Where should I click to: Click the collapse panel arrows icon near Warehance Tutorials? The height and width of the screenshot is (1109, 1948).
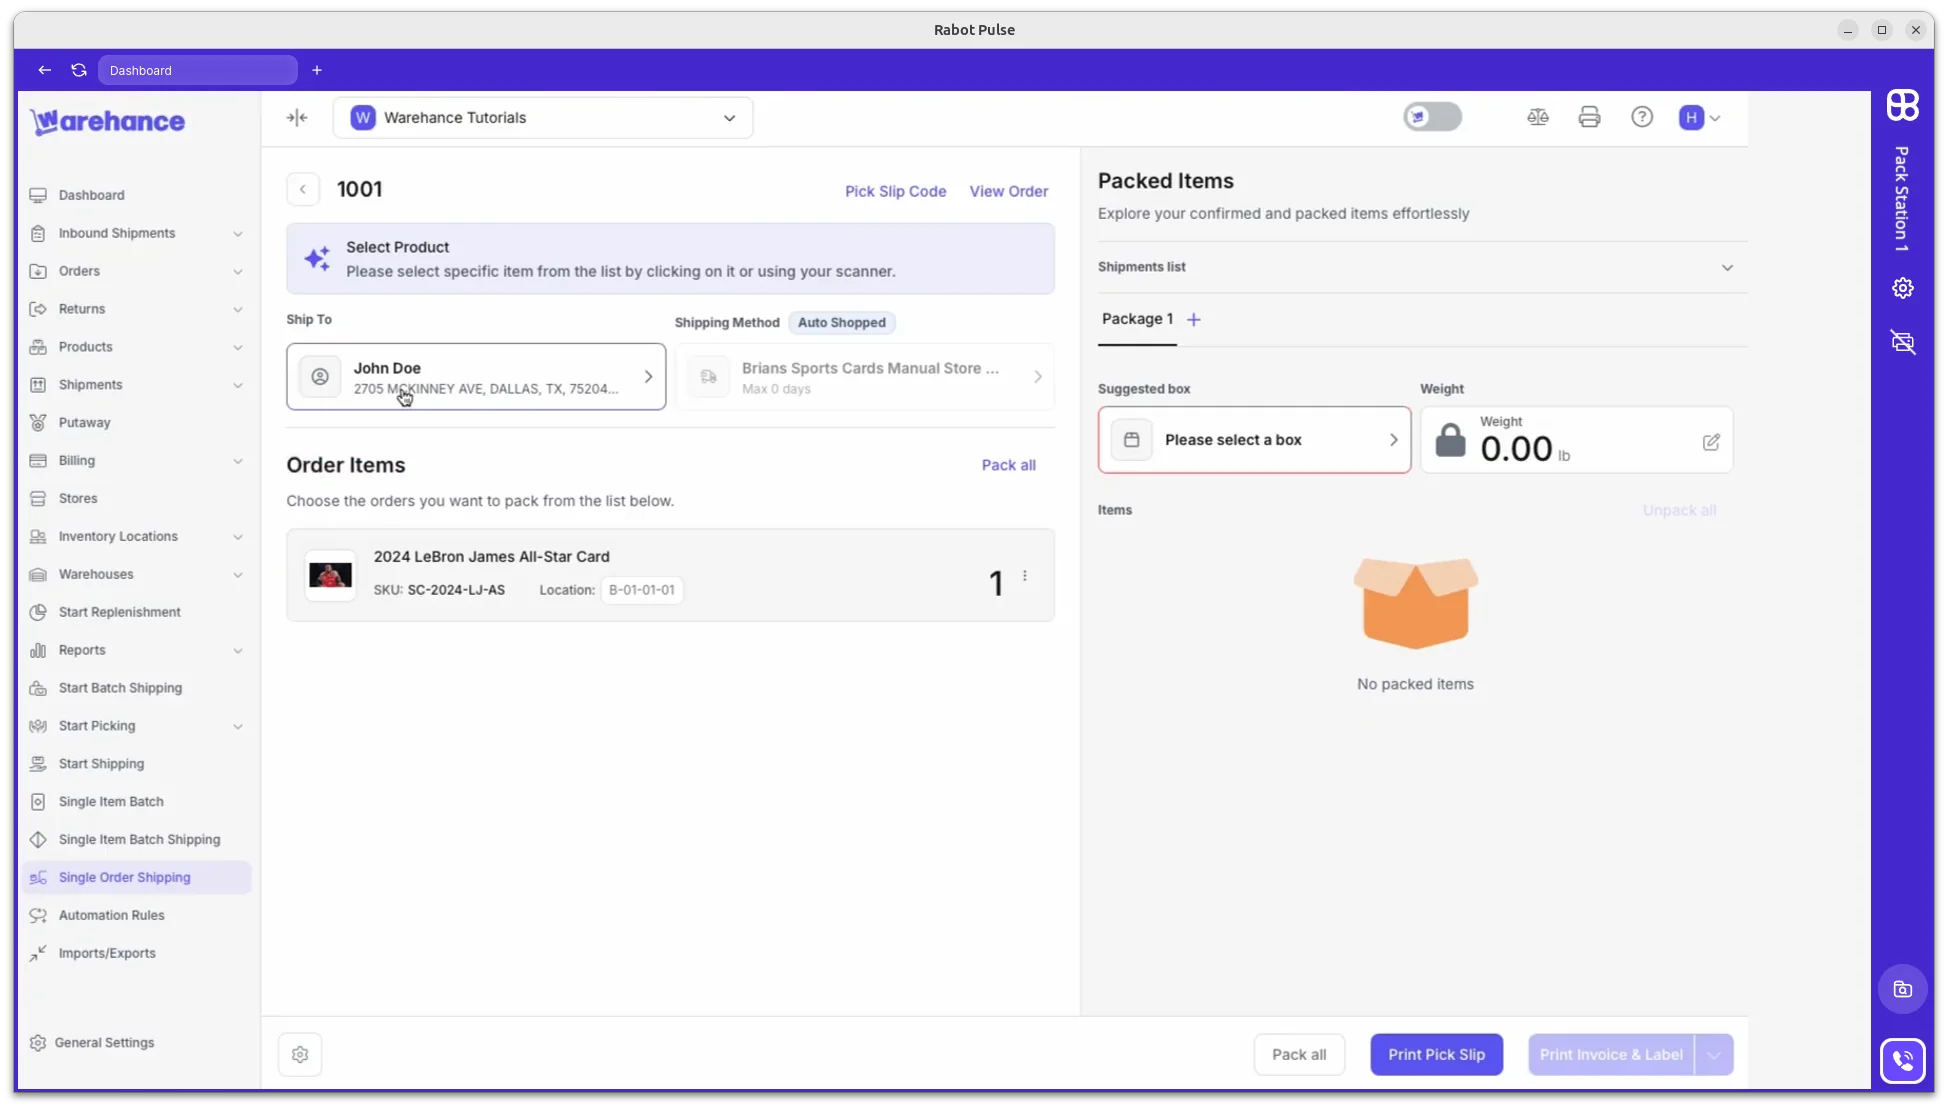pyautogui.click(x=297, y=117)
